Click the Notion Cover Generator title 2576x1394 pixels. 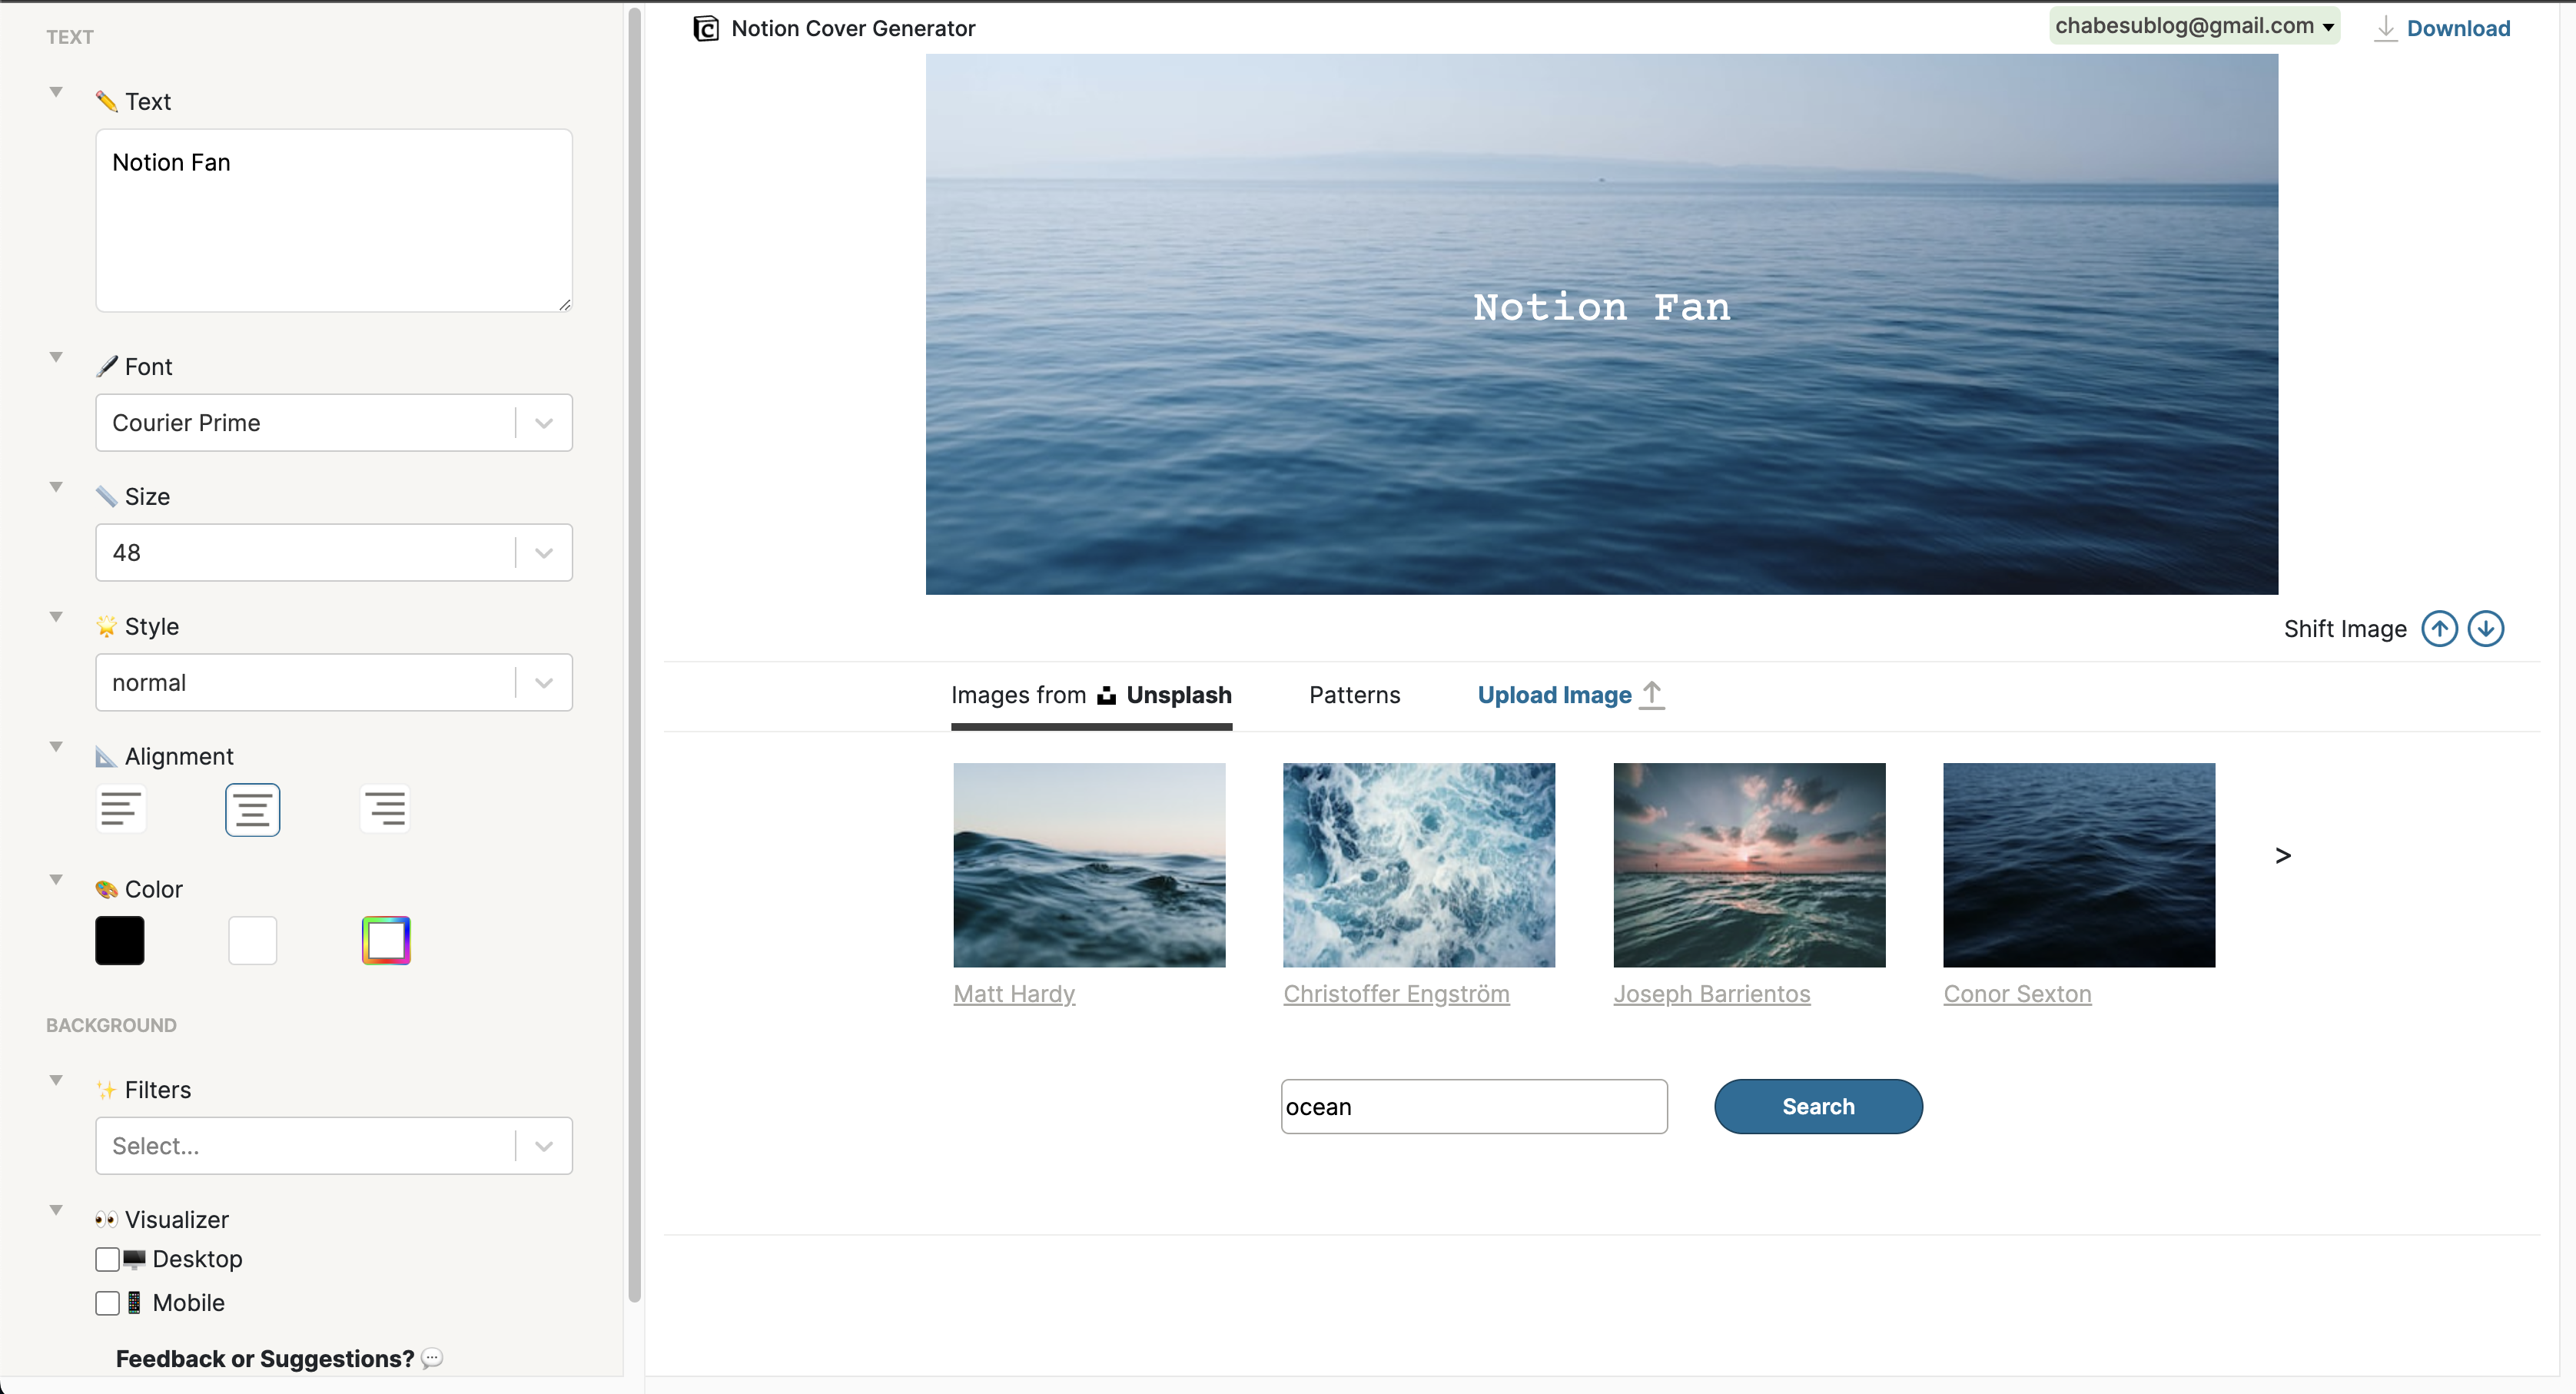click(x=853, y=28)
